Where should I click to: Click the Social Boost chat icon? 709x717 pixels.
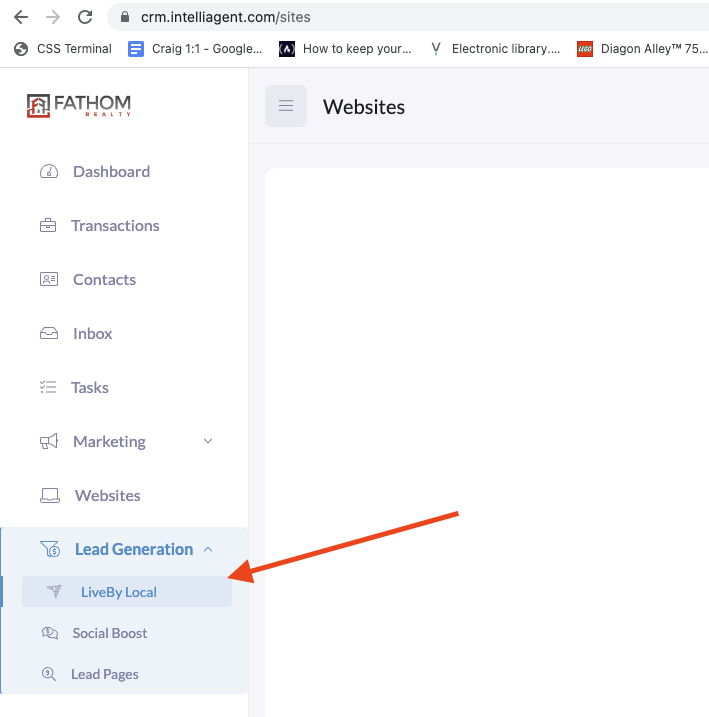(x=50, y=633)
